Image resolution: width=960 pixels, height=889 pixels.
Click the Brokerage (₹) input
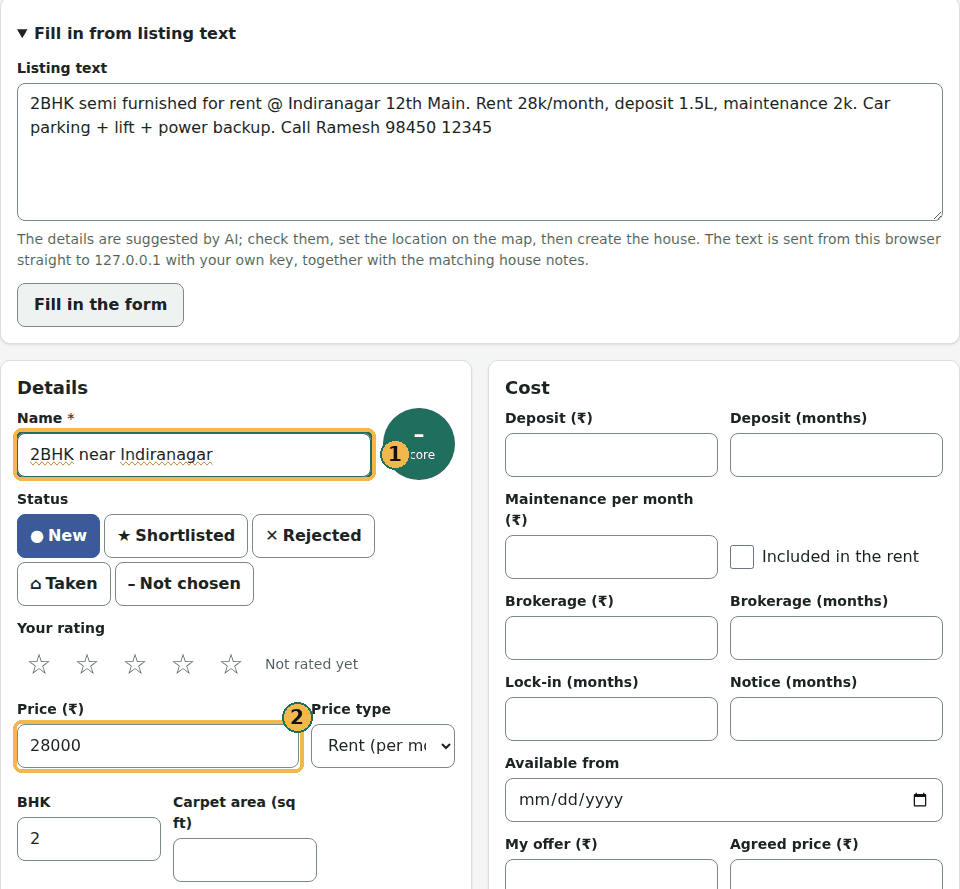611,638
